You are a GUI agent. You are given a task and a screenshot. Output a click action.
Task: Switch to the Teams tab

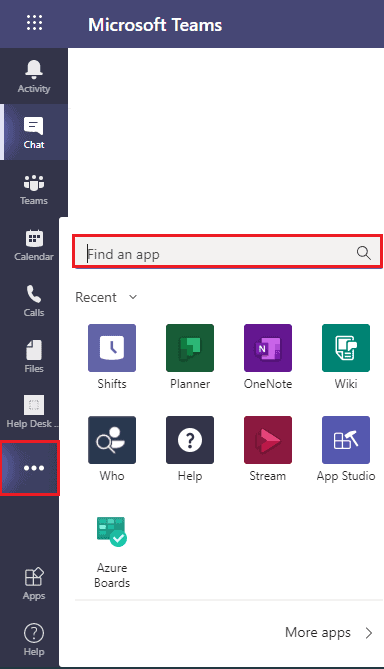34,189
